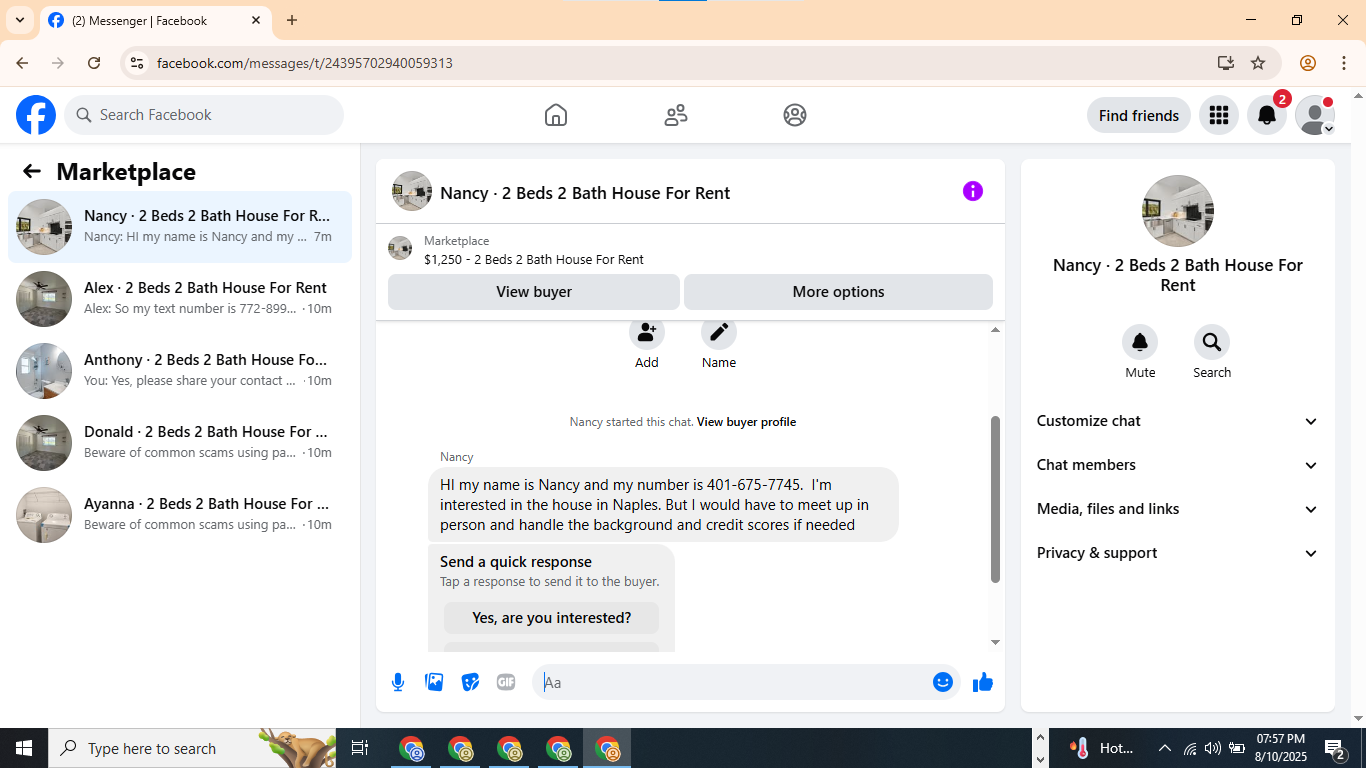The width and height of the screenshot is (1366, 768).
Task: Reload the page in browser toolbar
Action: pyautogui.click(x=94, y=63)
